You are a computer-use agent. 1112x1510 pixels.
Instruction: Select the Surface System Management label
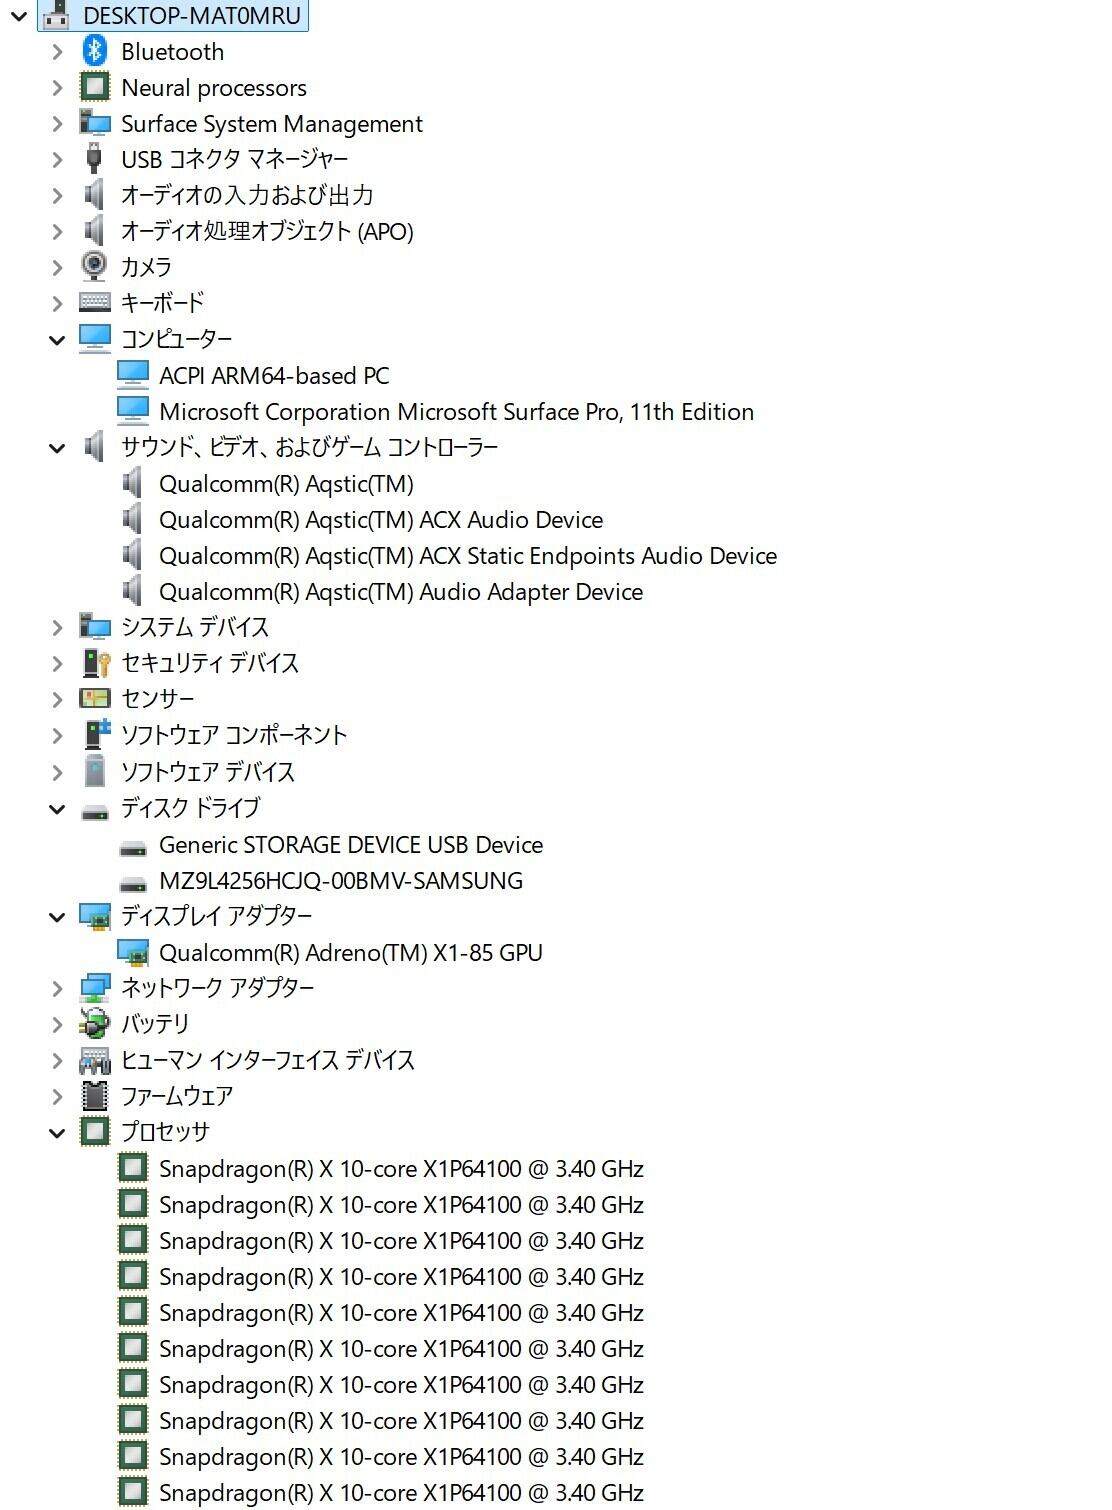pos(272,123)
